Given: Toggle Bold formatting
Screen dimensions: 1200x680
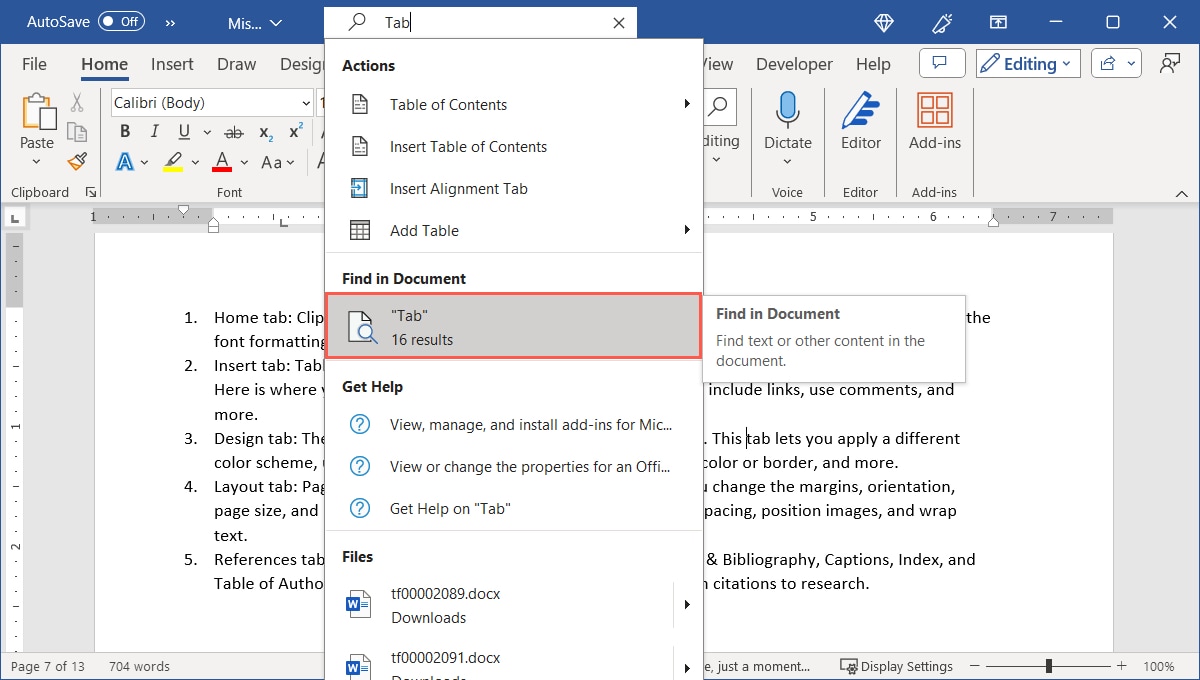Looking at the screenshot, I should pos(124,131).
